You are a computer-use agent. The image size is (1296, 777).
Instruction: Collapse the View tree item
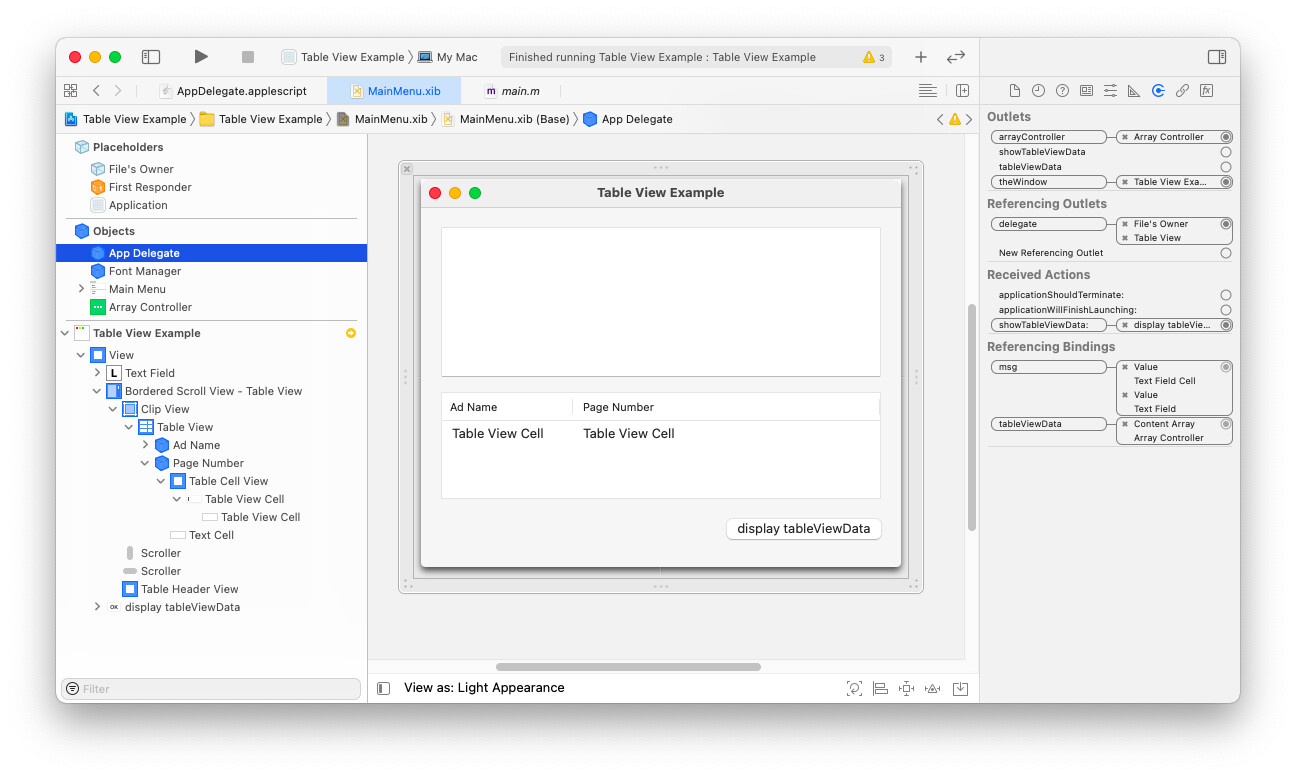[81, 355]
